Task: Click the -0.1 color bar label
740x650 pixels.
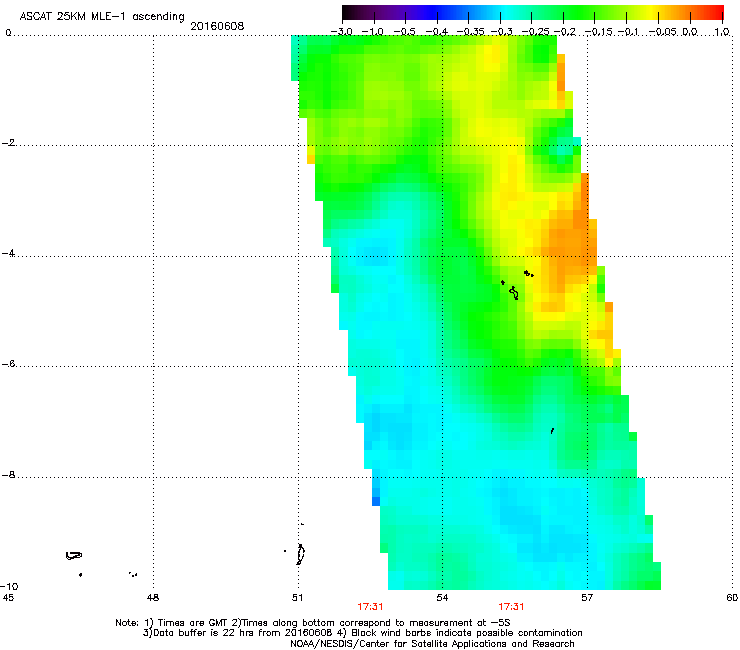Action: (x=628, y=32)
